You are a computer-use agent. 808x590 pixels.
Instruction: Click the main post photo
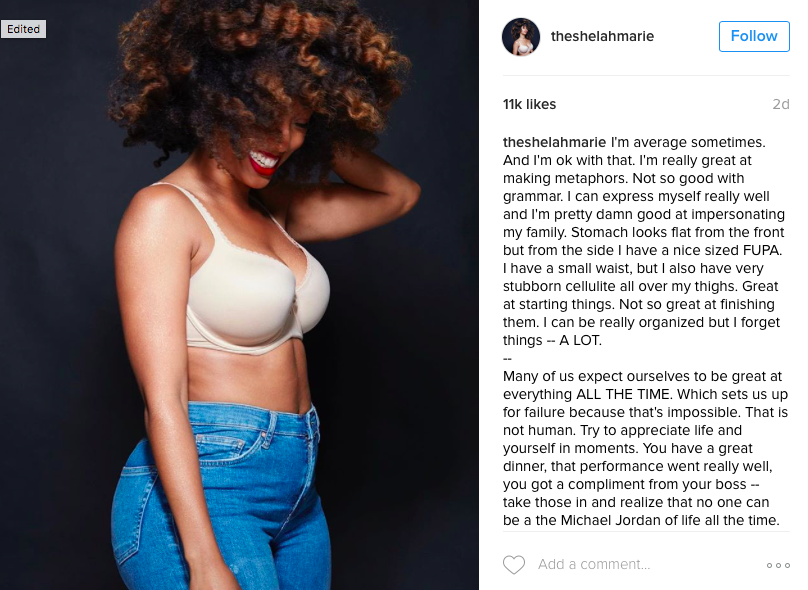(x=239, y=295)
